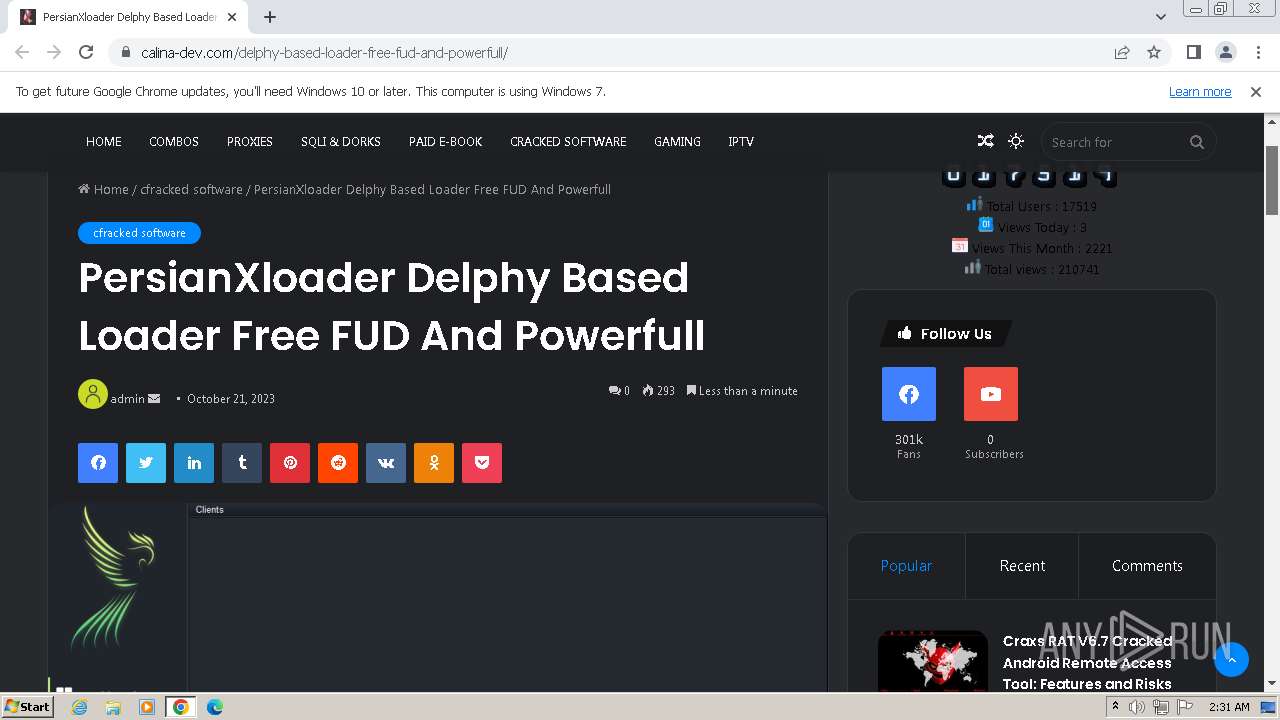Click the page vertical scrollbar

click(1272, 180)
